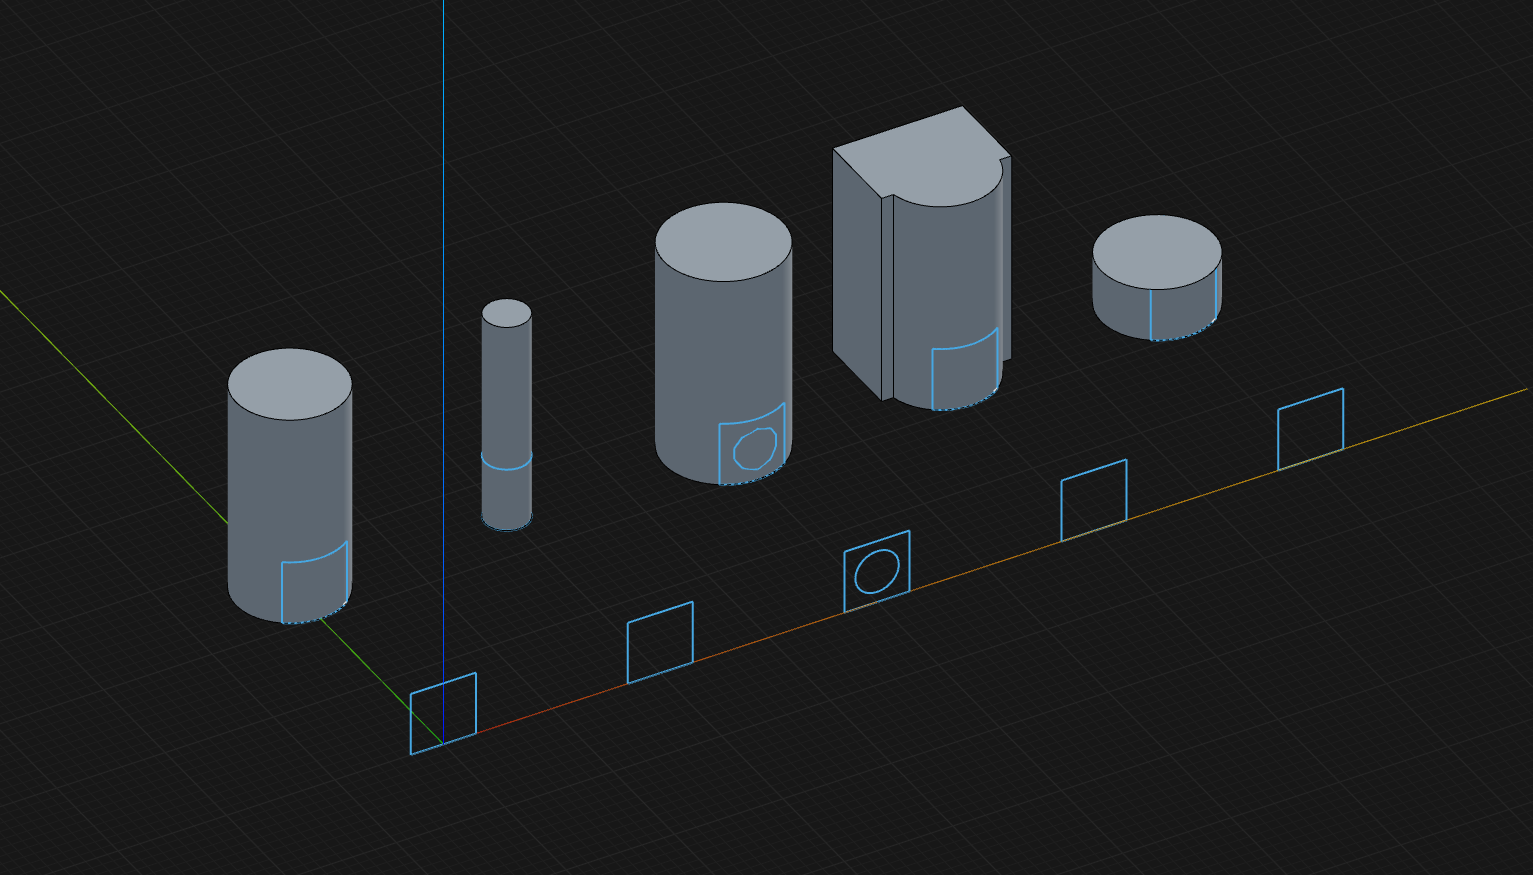Select the top face of the thin cylinder
Screen dimensions: 1533x875
coord(507,313)
